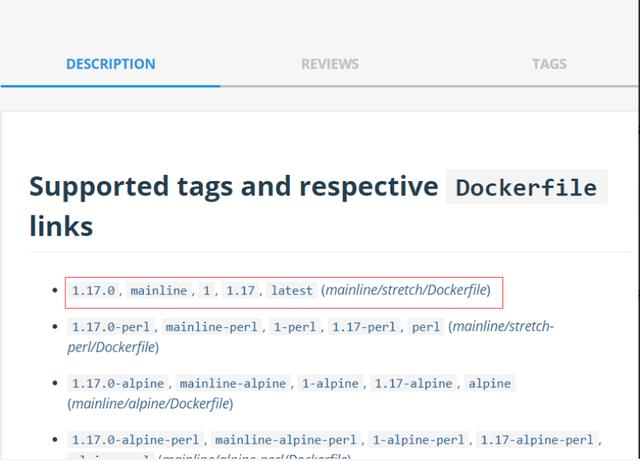Image resolution: width=640 pixels, height=461 pixels.
Task: Select the Description tab
Action: [x=110, y=64]
